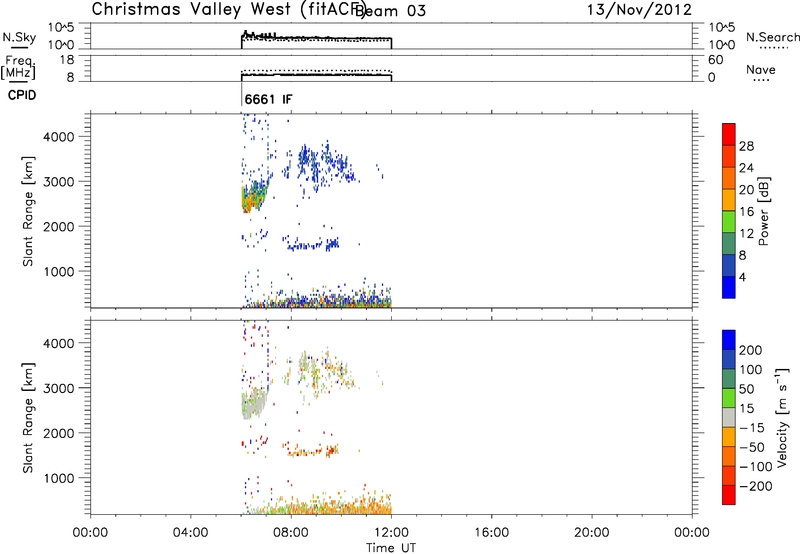Click the Christmas Valley West (fitACF) title
The height and width of the screenshot is (554, 800).
click(228, 10)
